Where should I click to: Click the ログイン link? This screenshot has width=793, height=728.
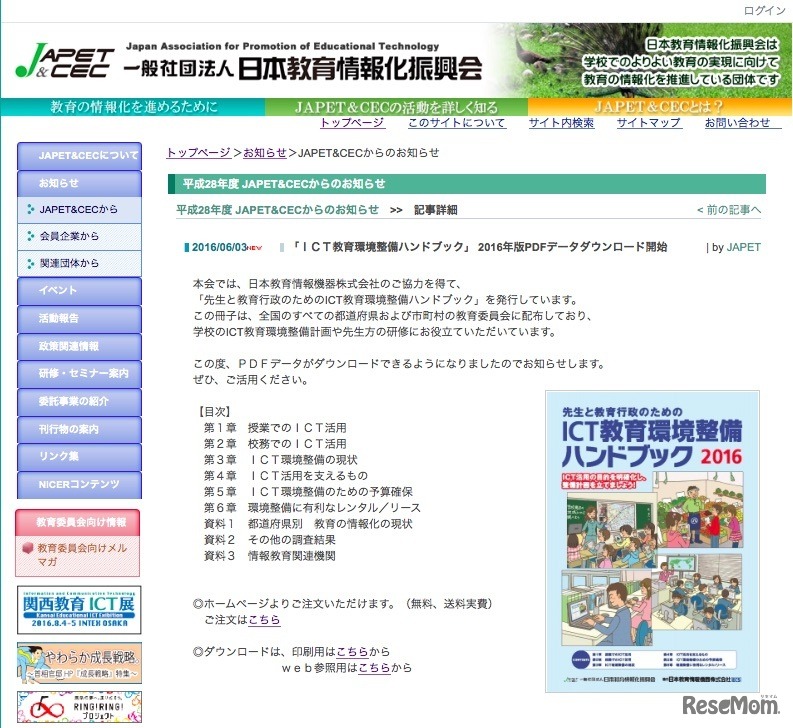764,11
